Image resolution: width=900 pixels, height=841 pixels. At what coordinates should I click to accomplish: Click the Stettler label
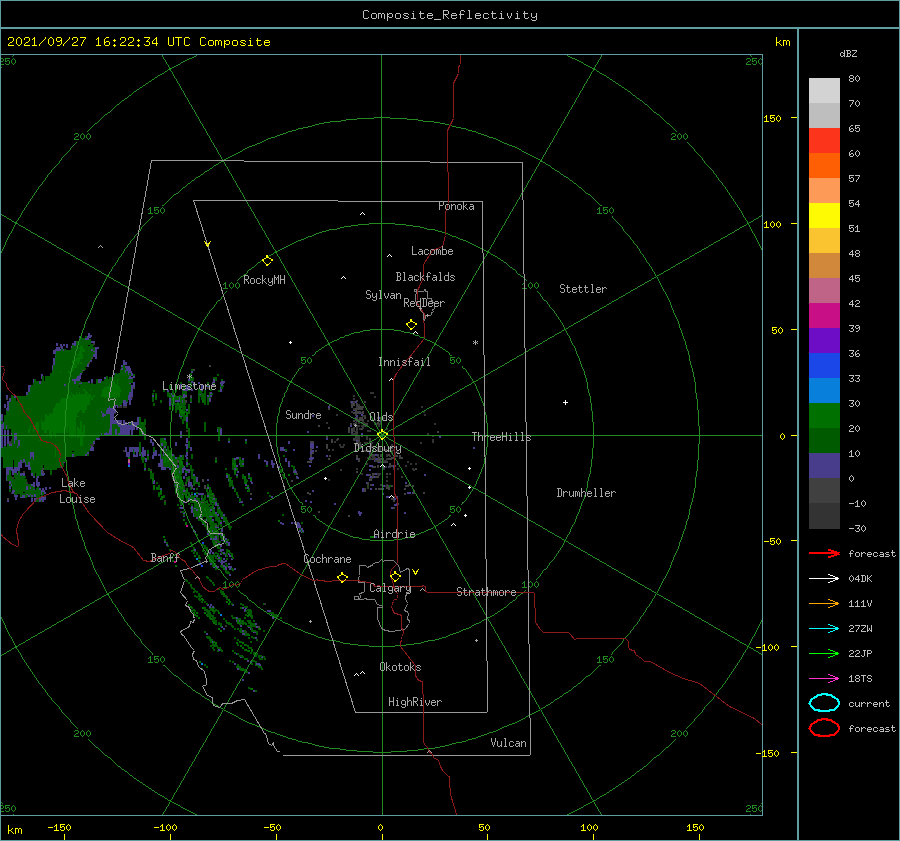pos(583,289)
